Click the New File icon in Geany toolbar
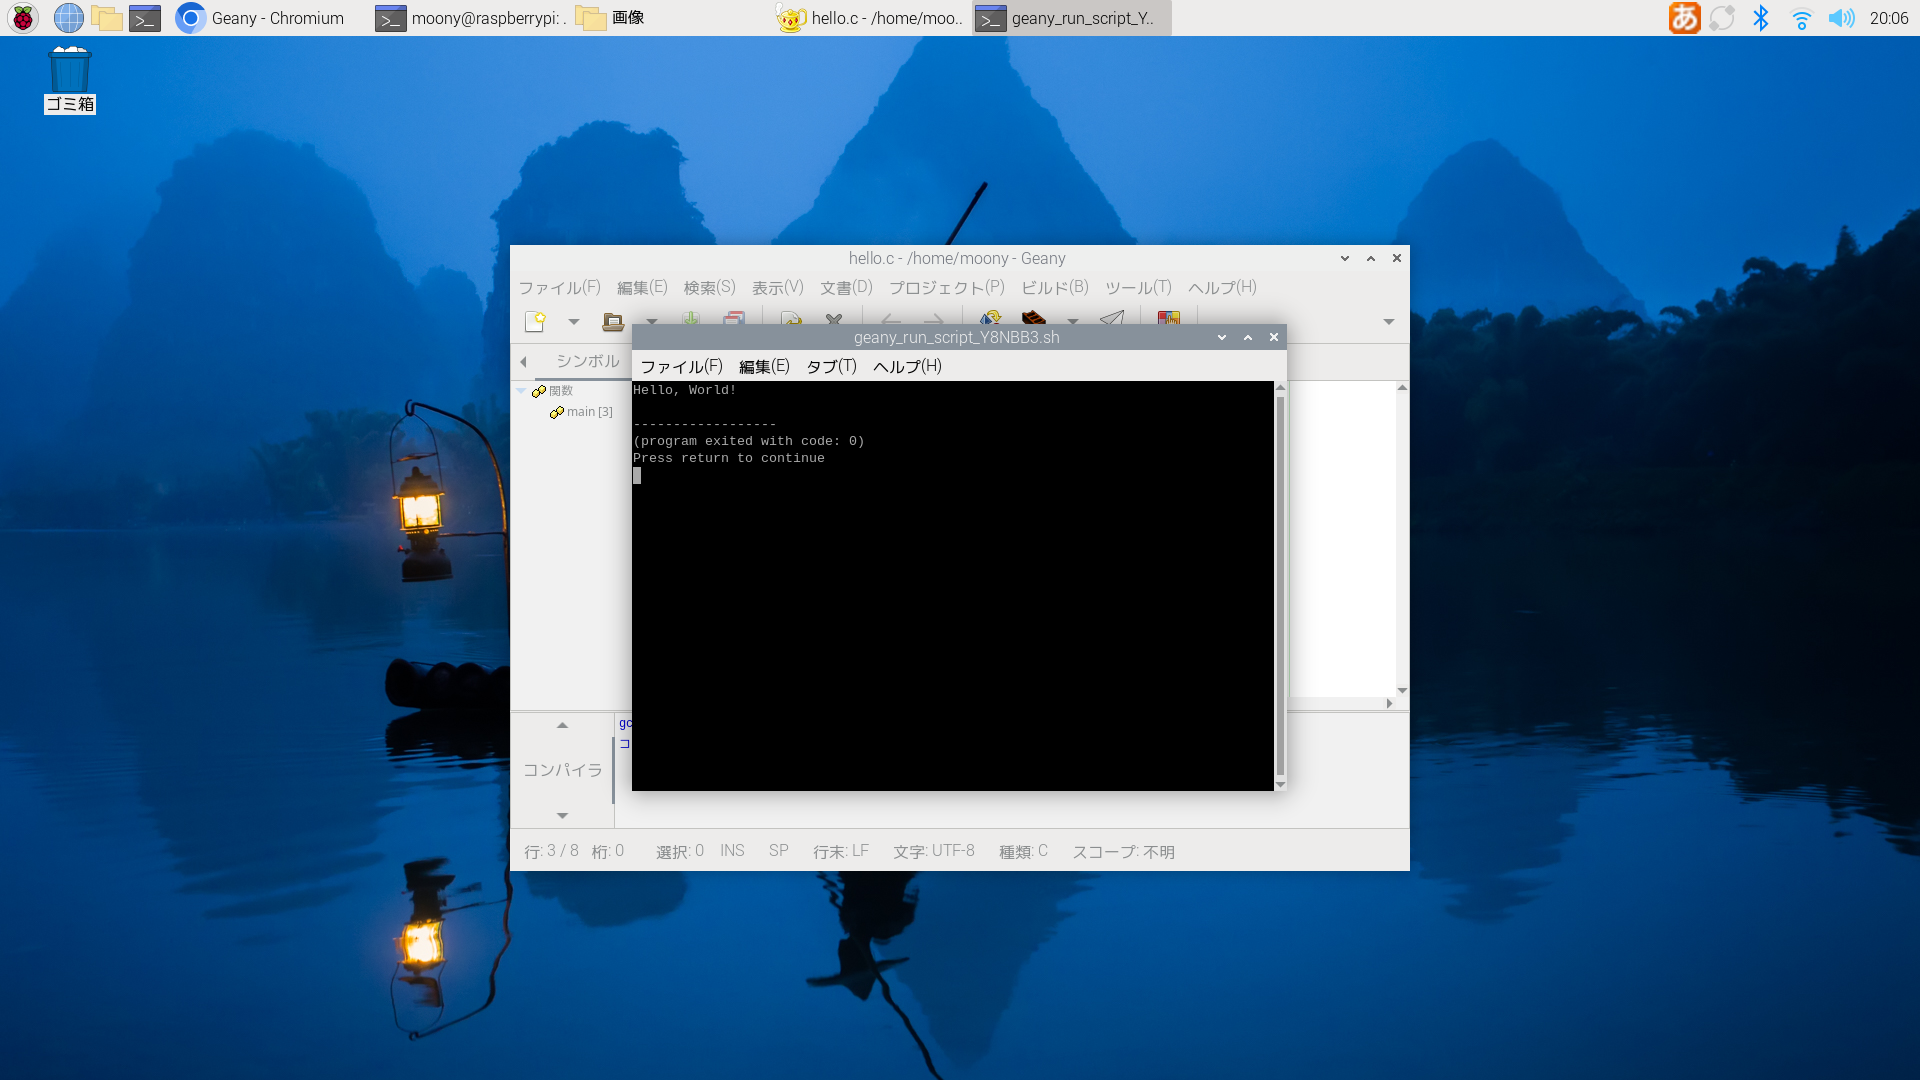Viewport: 1920px width, 1080px height. 535,321
